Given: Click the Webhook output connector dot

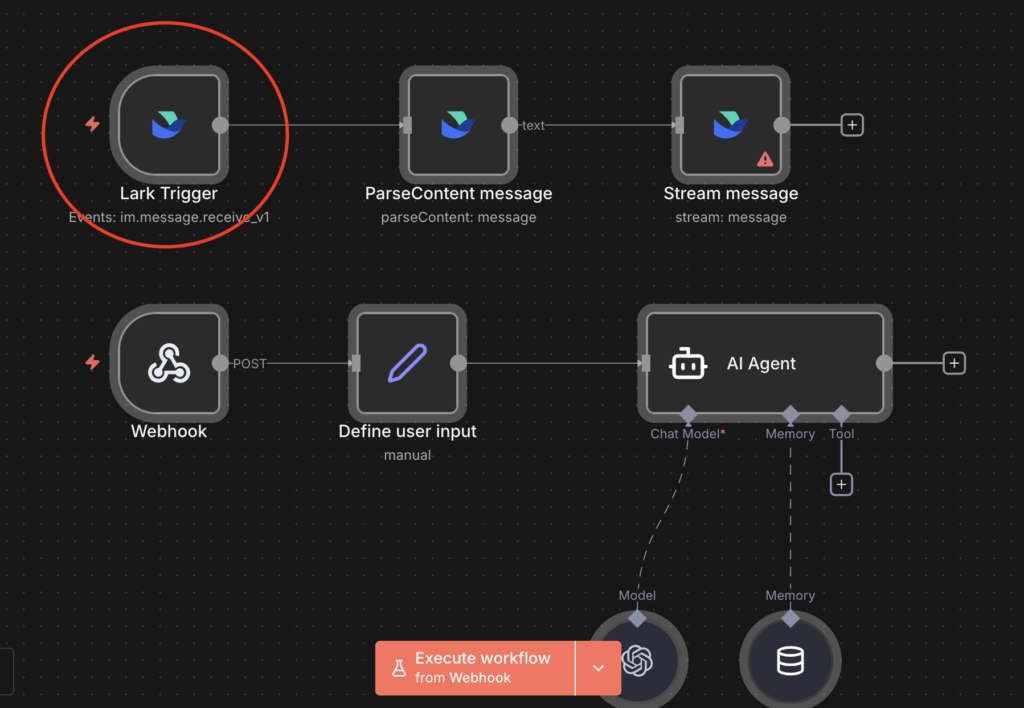Looking at the screenshot, I should pos(221,363).
